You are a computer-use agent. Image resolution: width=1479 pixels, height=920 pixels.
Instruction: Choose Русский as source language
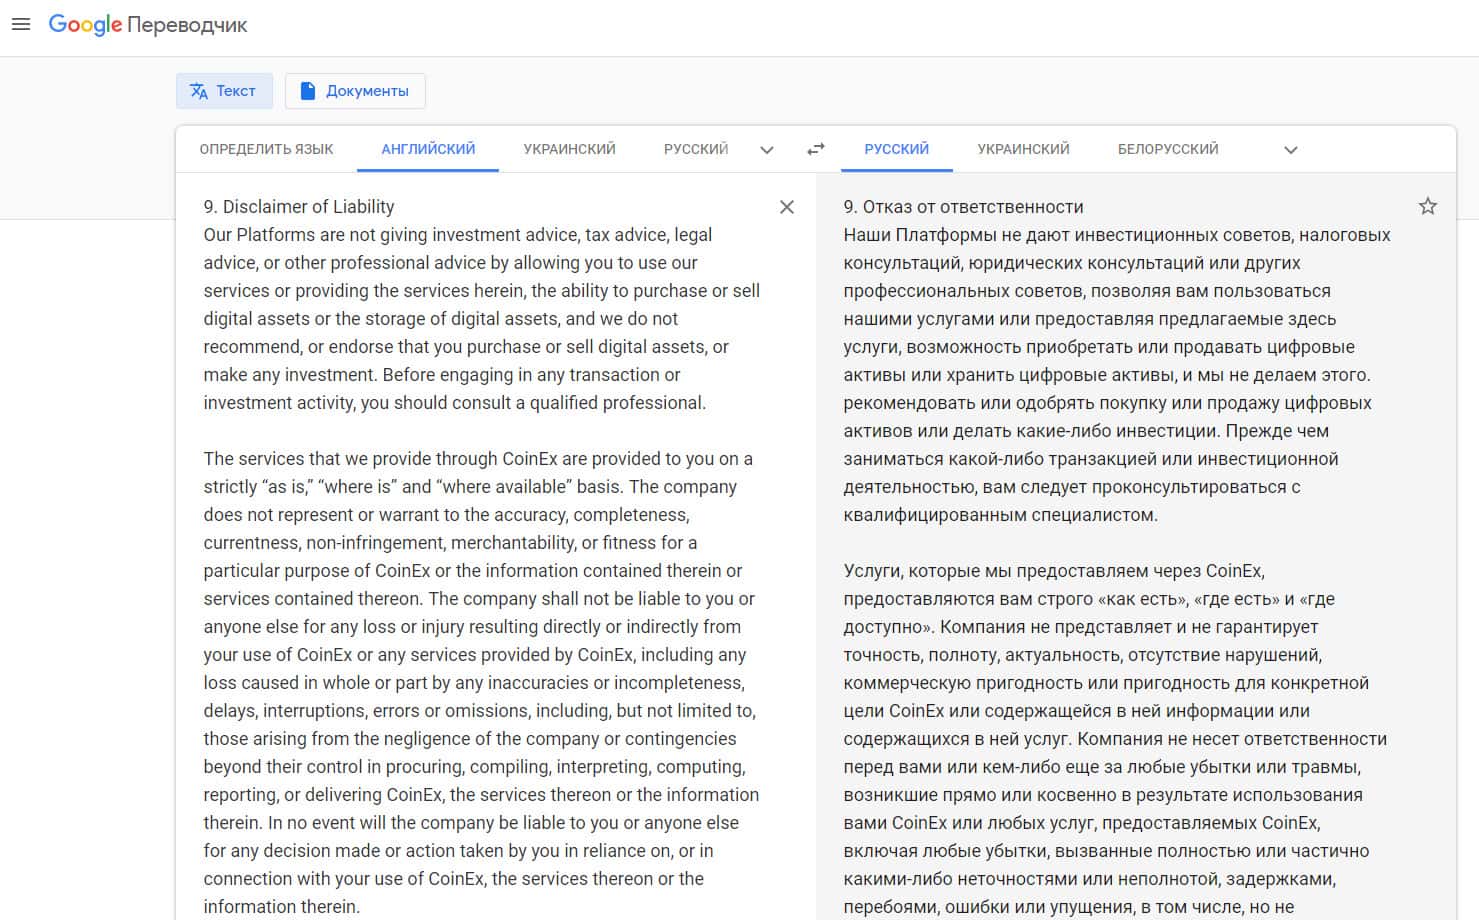(696, 149)
